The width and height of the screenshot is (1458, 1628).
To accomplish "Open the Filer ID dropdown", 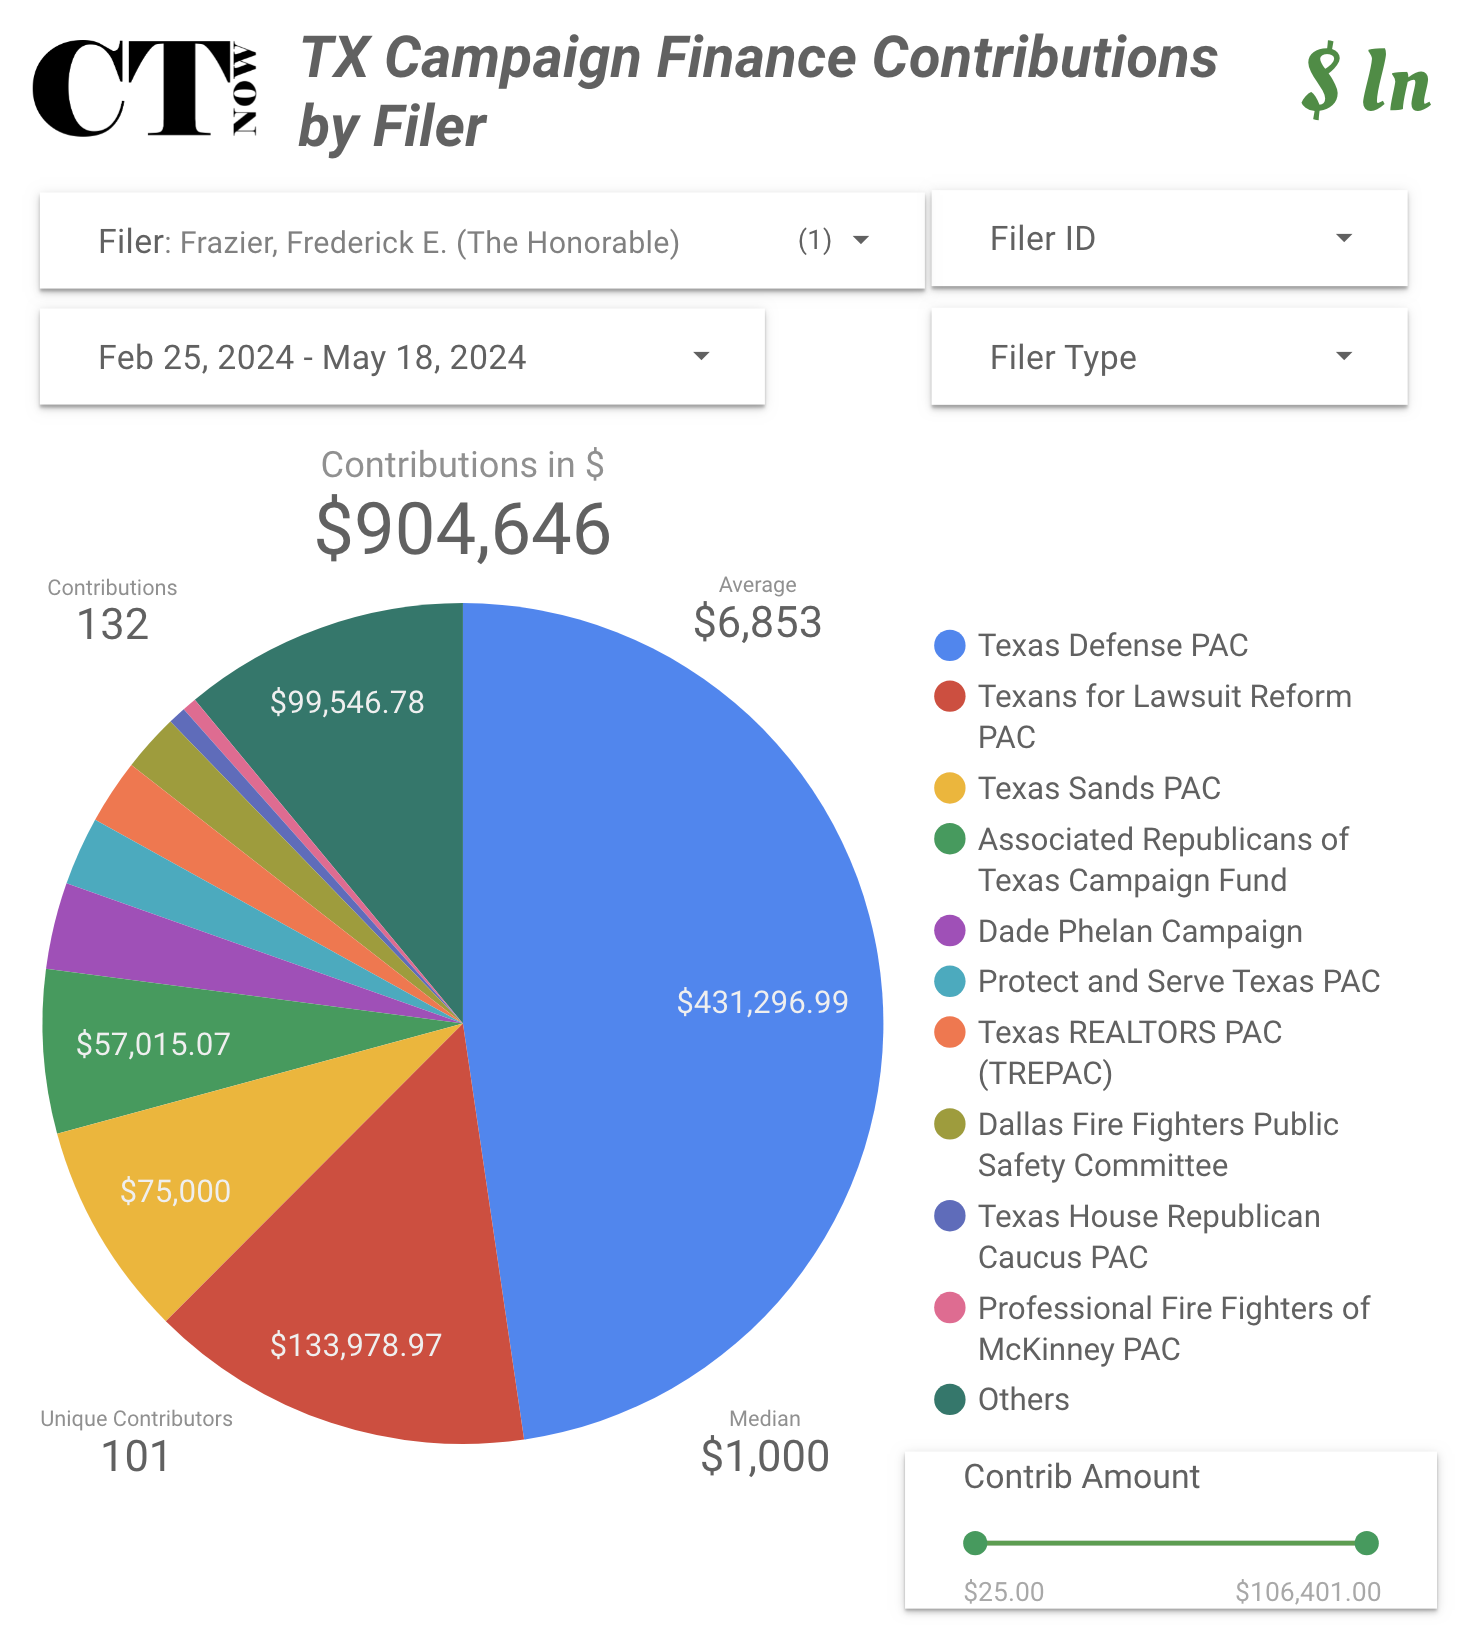I will pyautogui.click(x=1169, y=239).
